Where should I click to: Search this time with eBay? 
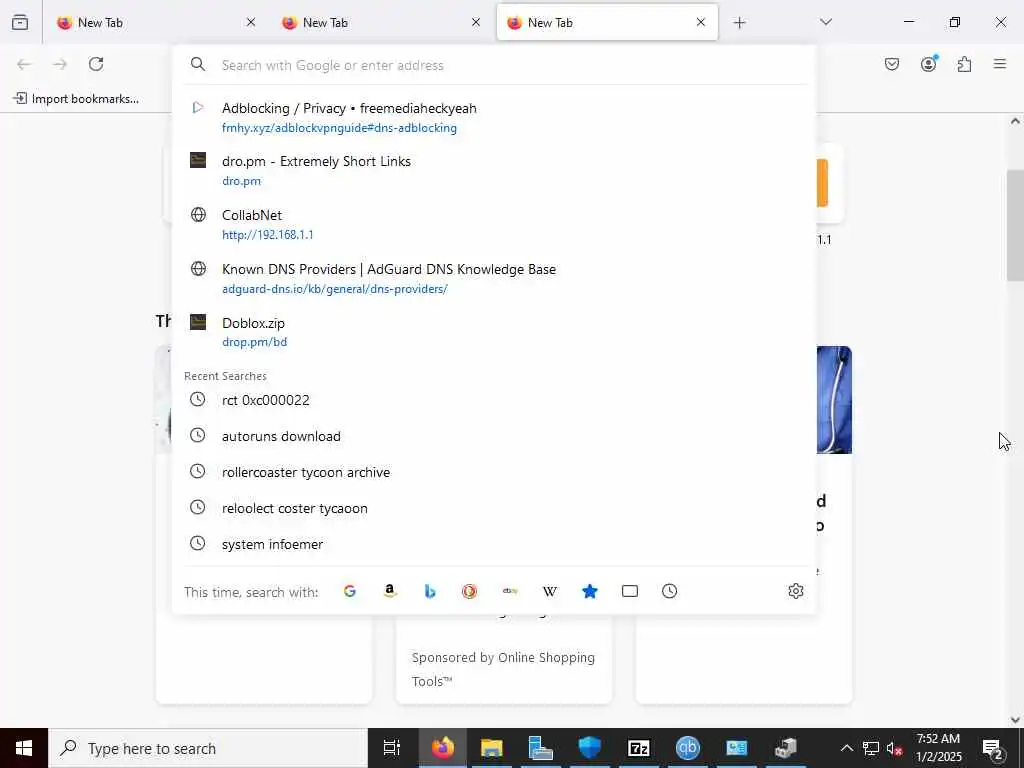coord(510,591)
